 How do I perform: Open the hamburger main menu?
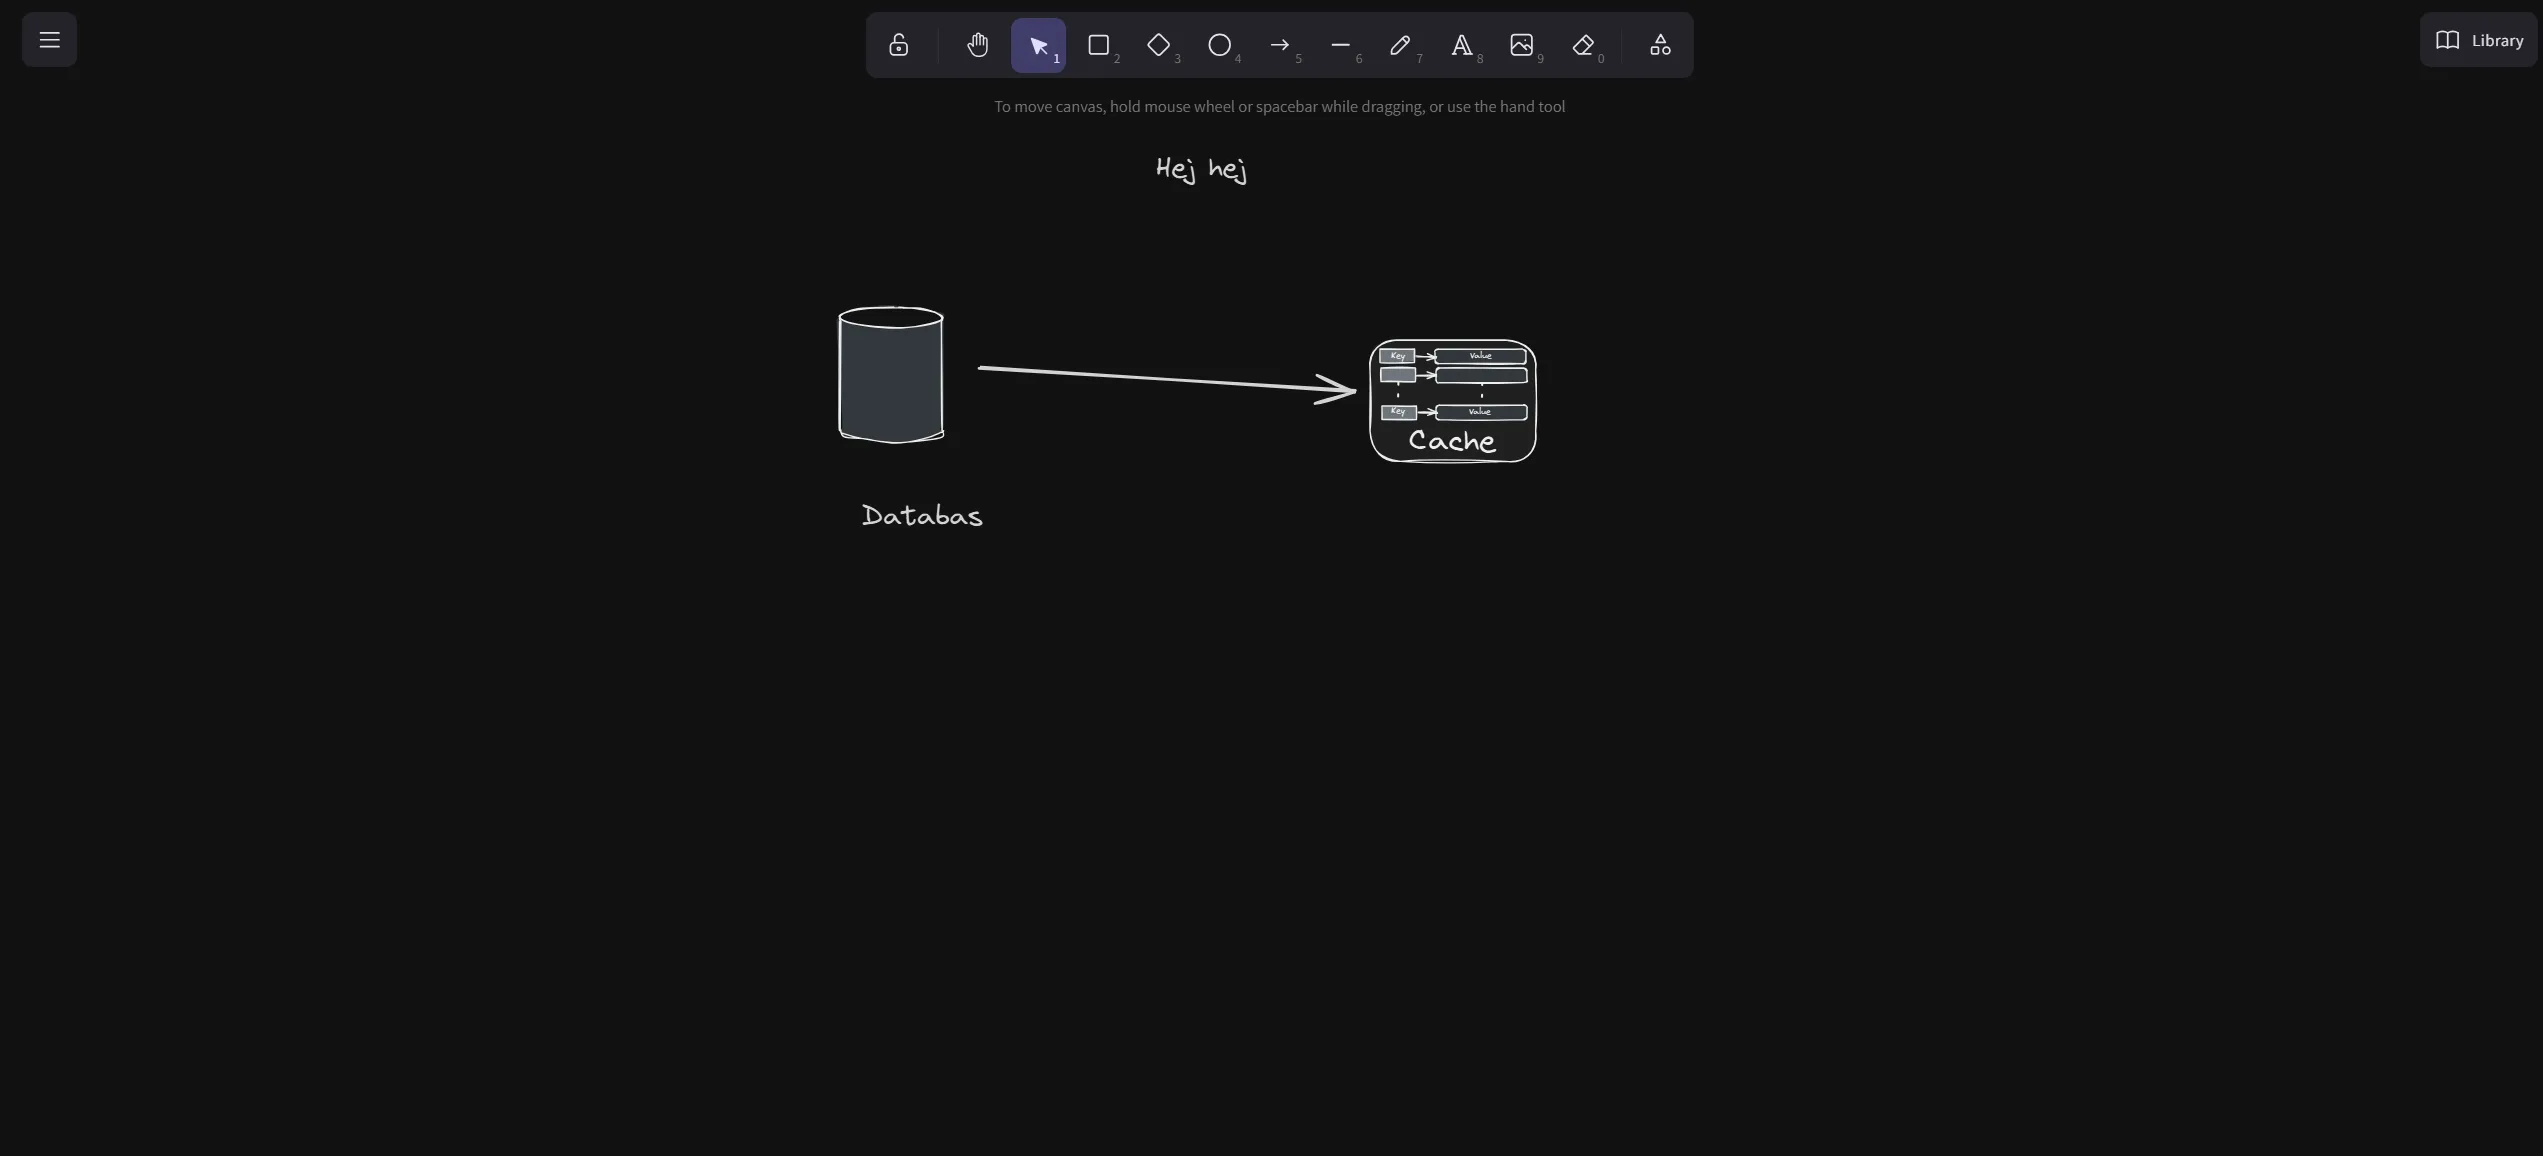[49, 39]
